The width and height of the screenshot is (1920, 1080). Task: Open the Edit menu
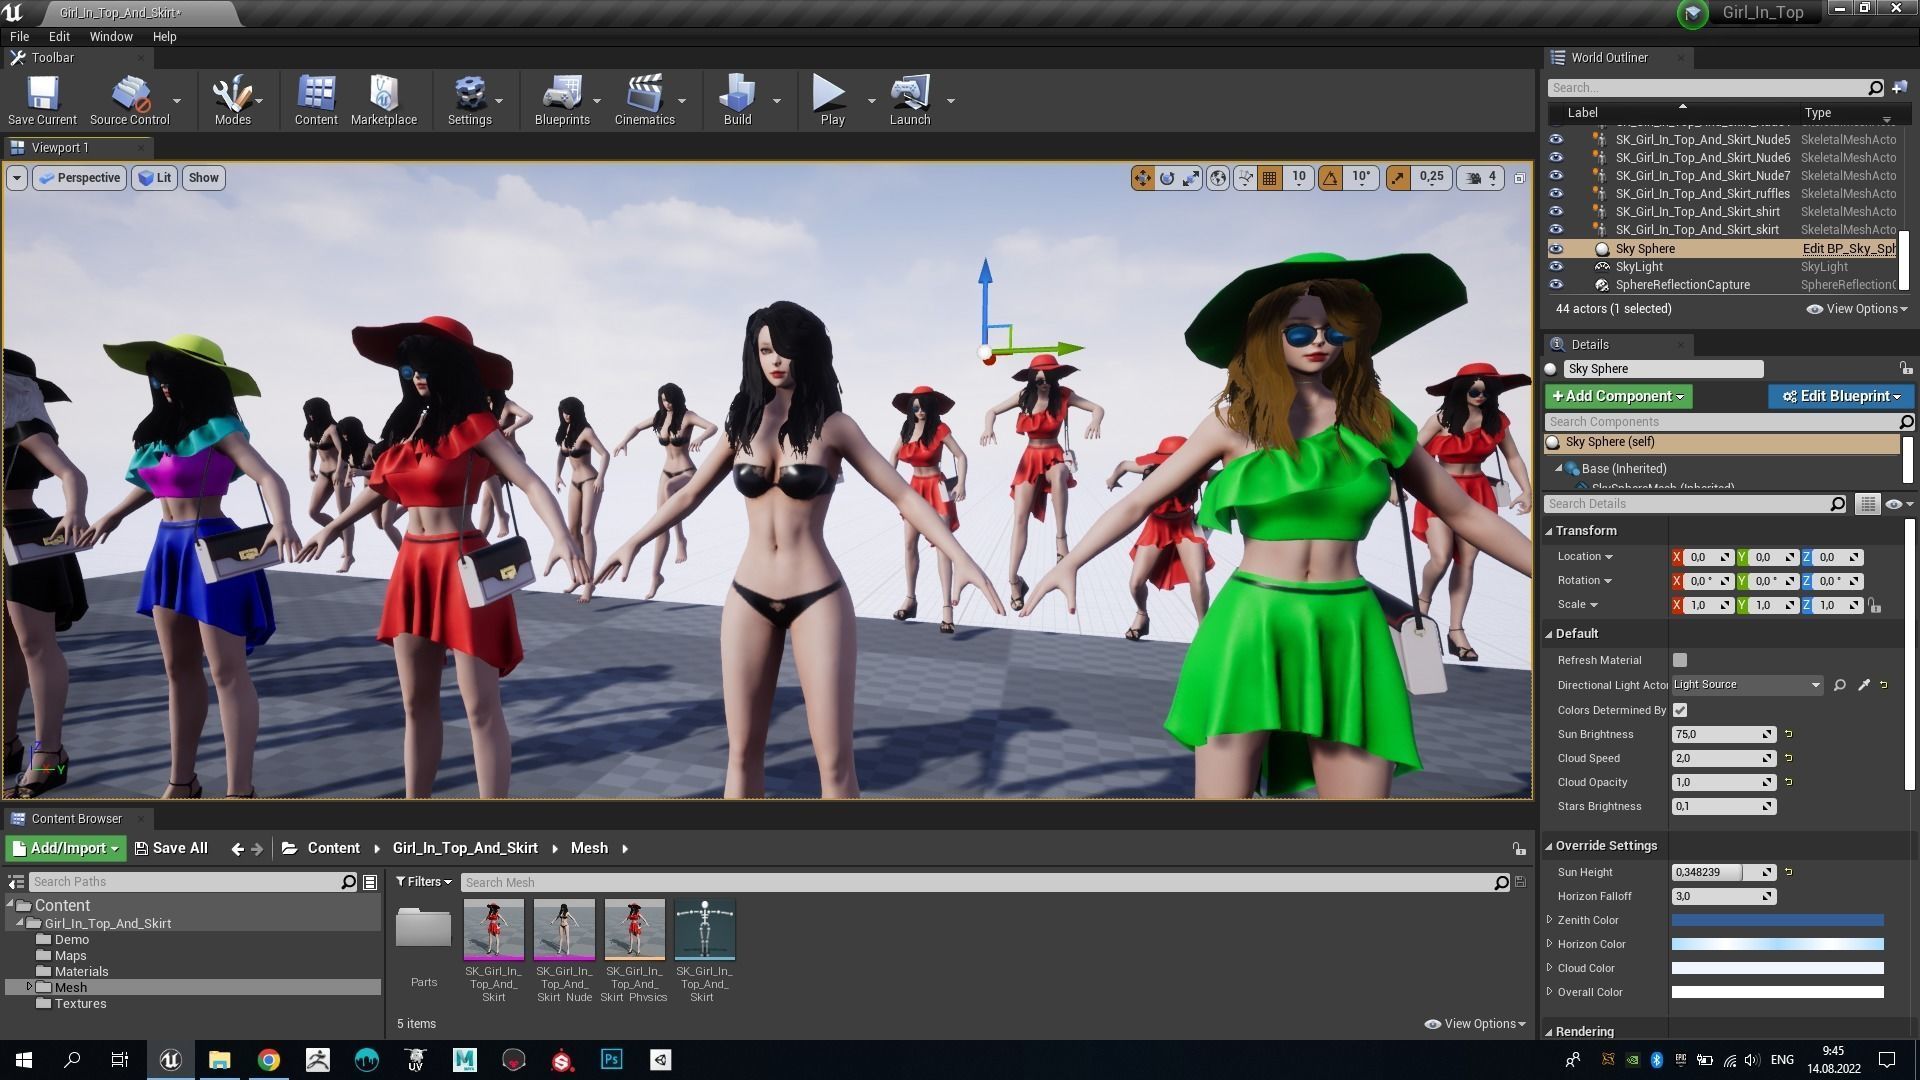click(x=59, y=36)
